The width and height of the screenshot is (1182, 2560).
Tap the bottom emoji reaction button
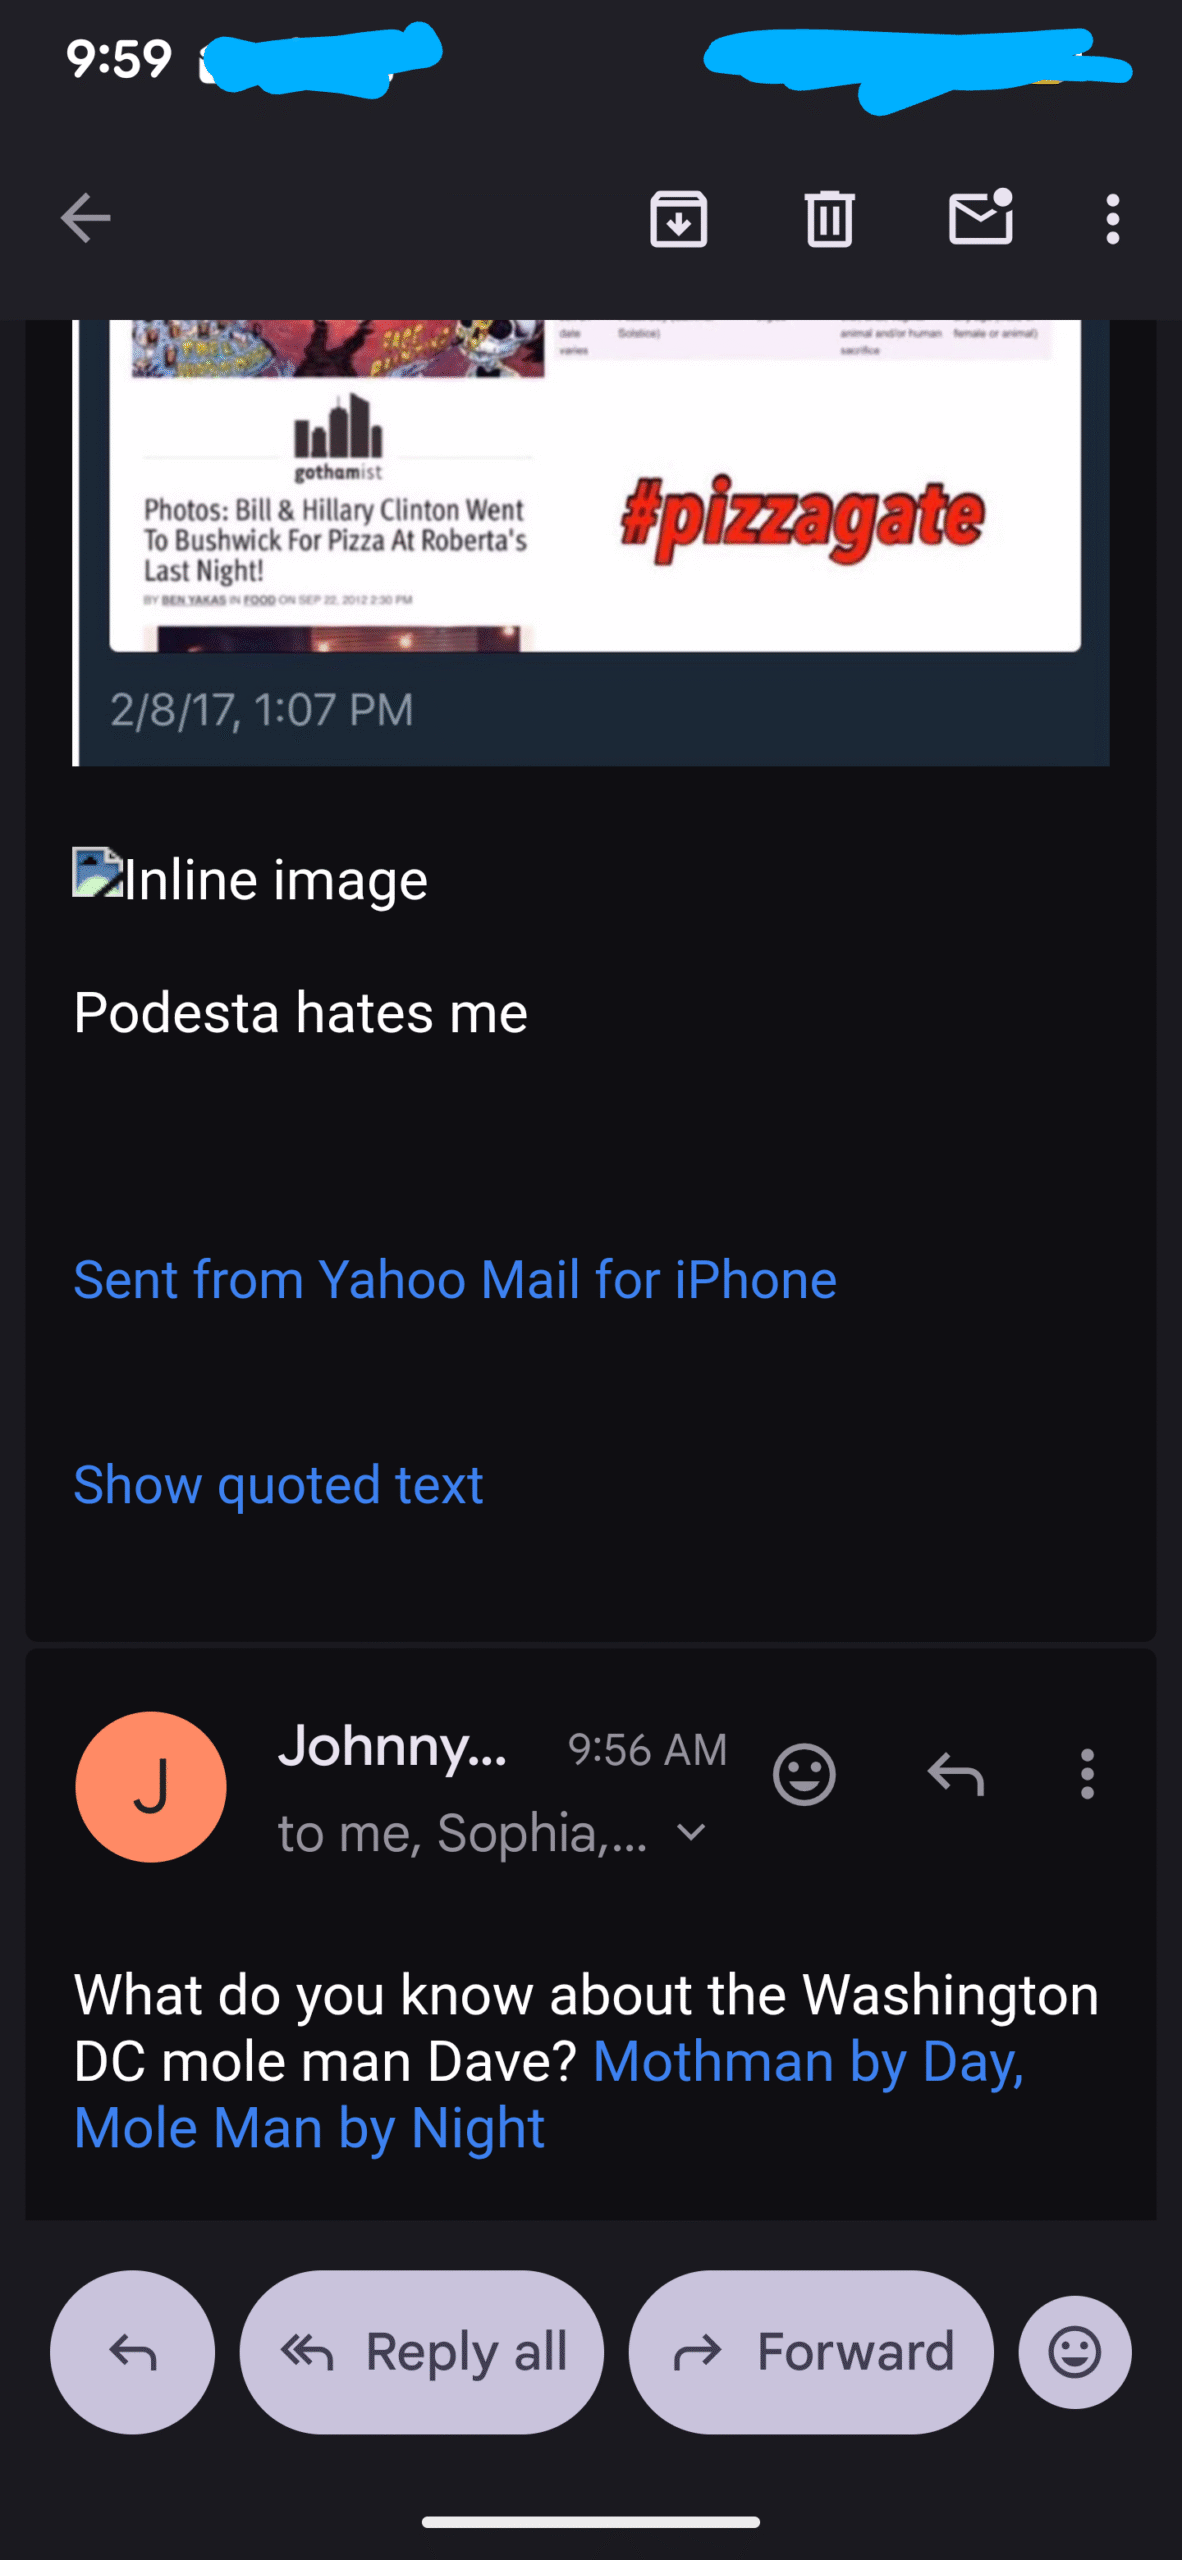point(1075,2352)
